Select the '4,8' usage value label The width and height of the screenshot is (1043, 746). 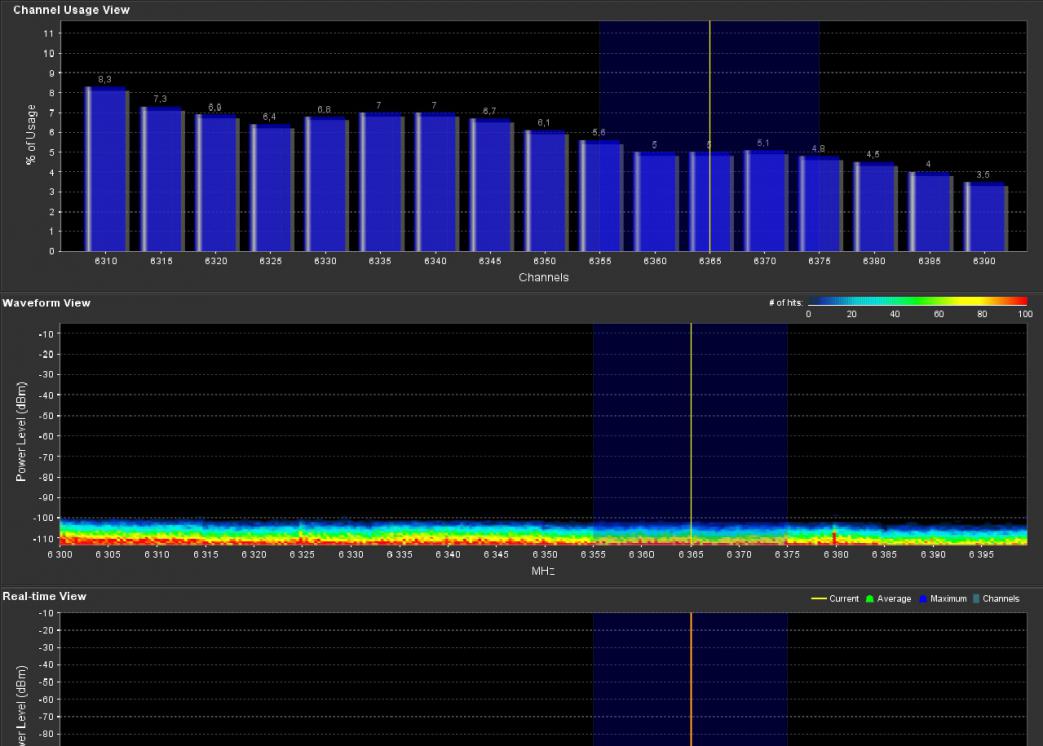(818, 149)
